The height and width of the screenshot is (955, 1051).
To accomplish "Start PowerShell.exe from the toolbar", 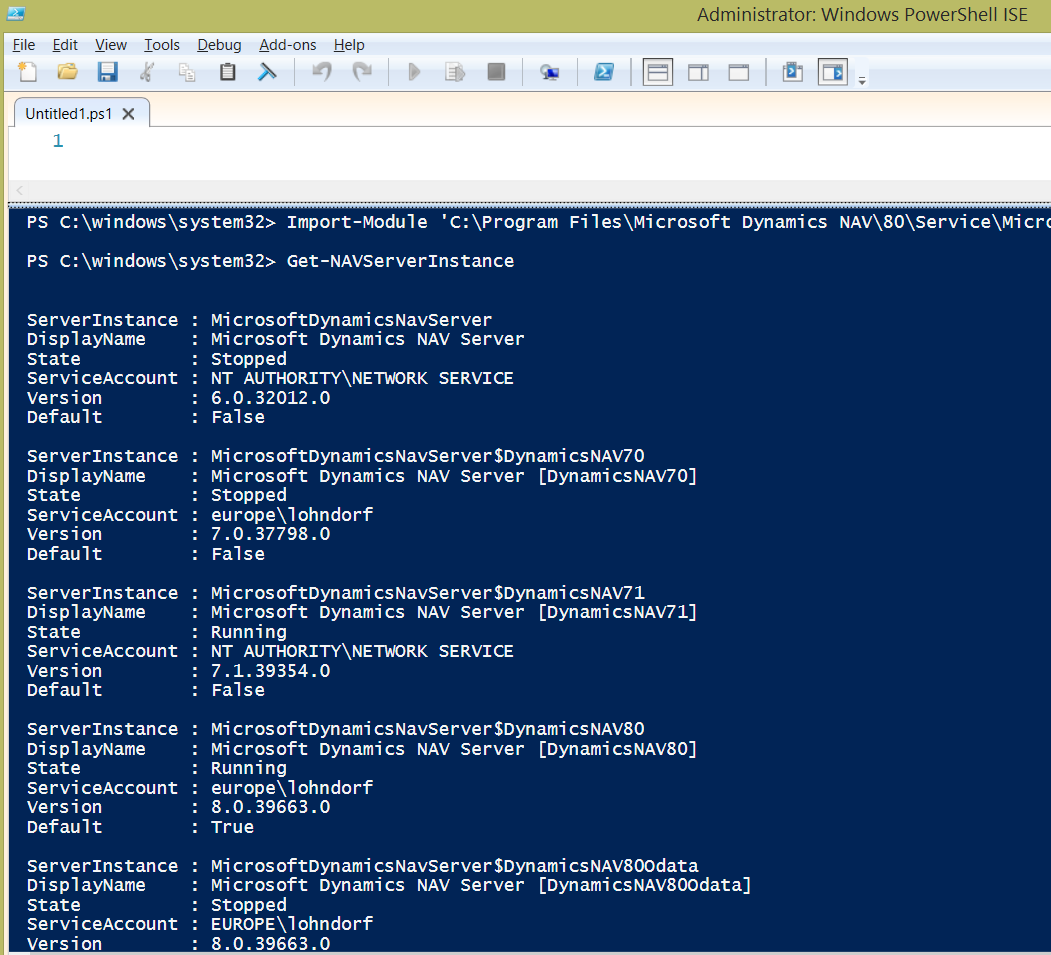I will pyautogui.click(x=602, y=71).
